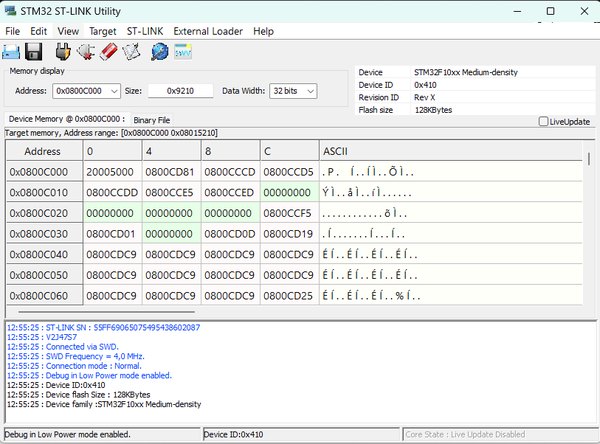Click the horizontal scrollbar under memory table
This screenshot has width=600, height=444.
[x=106, y=312]
